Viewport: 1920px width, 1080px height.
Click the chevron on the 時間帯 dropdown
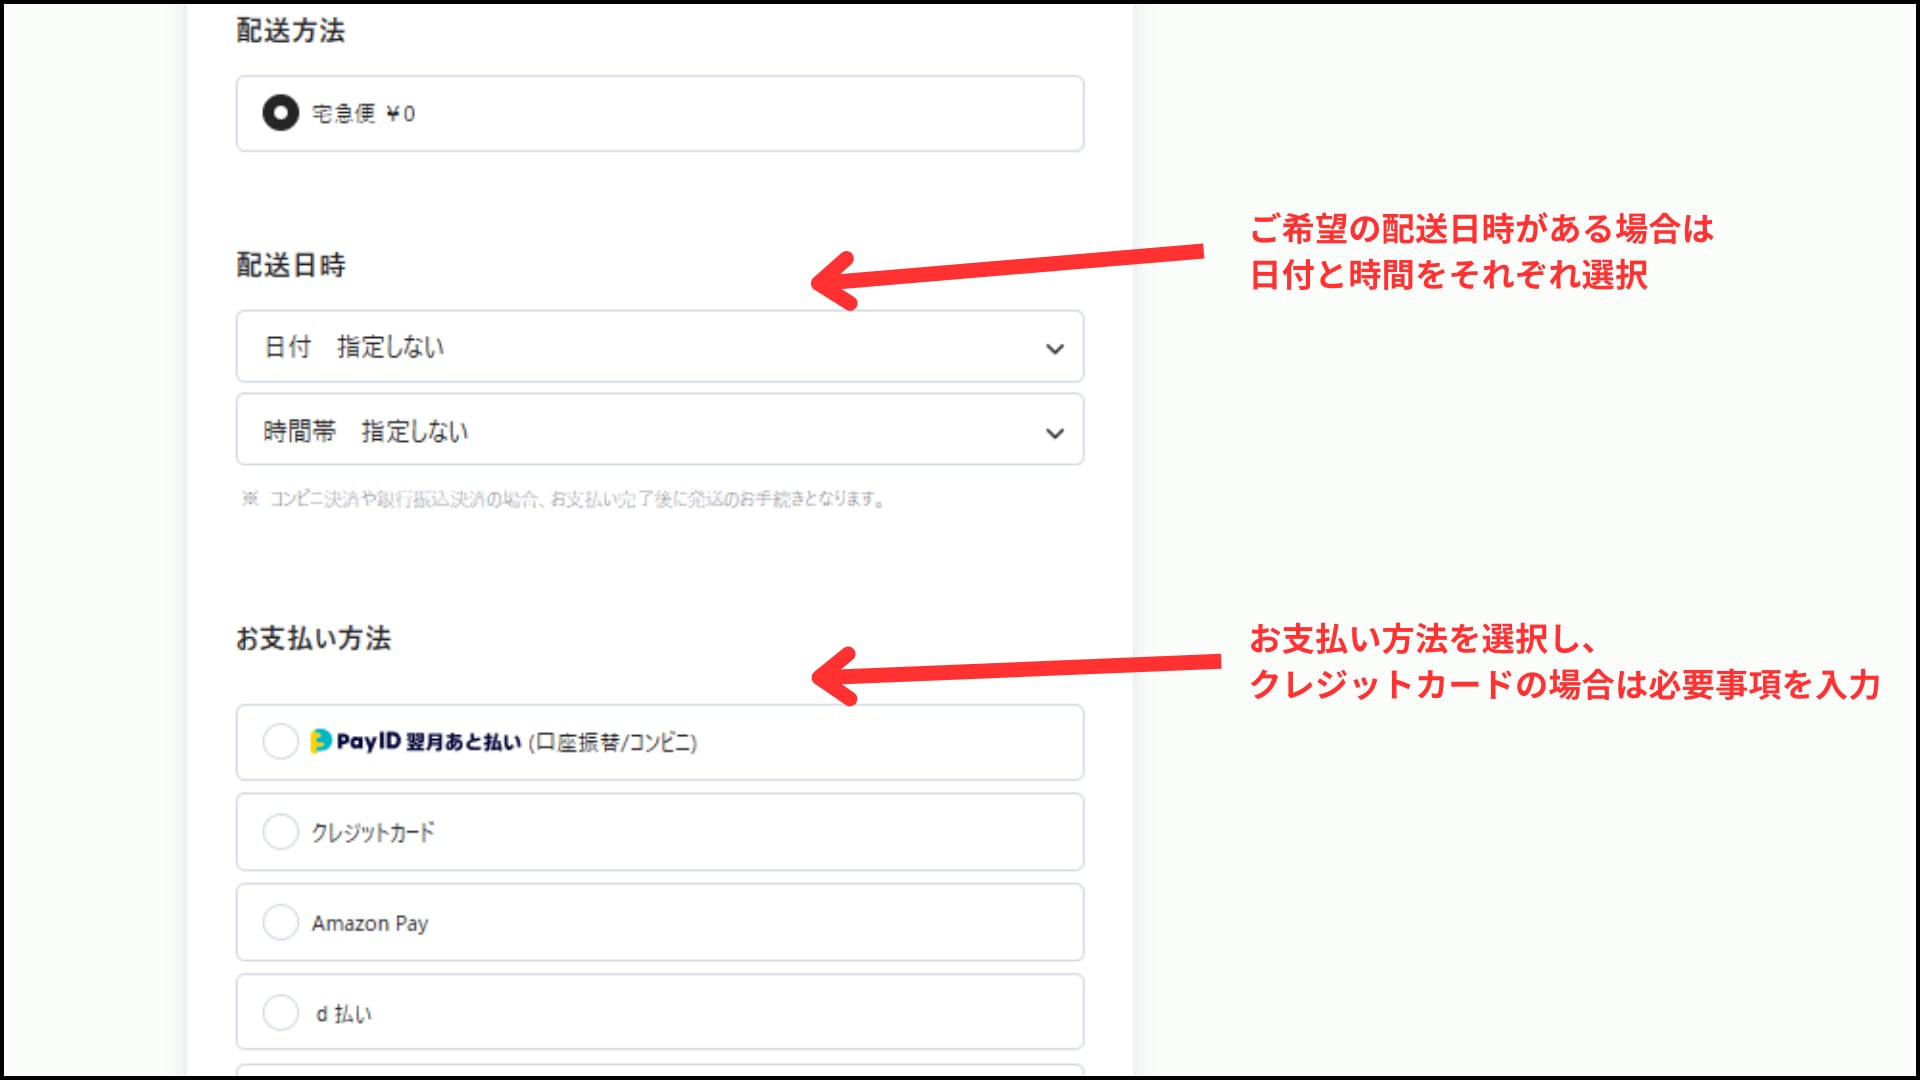click(1054, 433)
